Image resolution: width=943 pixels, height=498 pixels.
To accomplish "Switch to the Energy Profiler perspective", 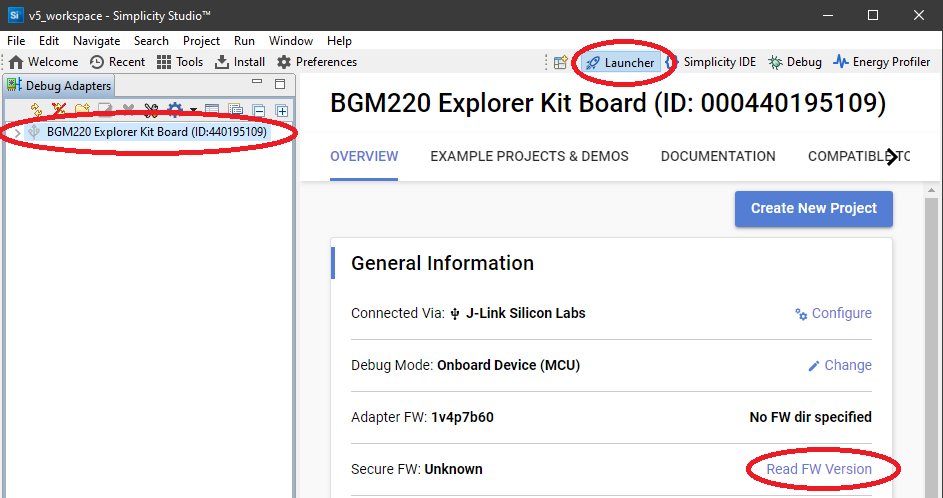I will (882, 62).
